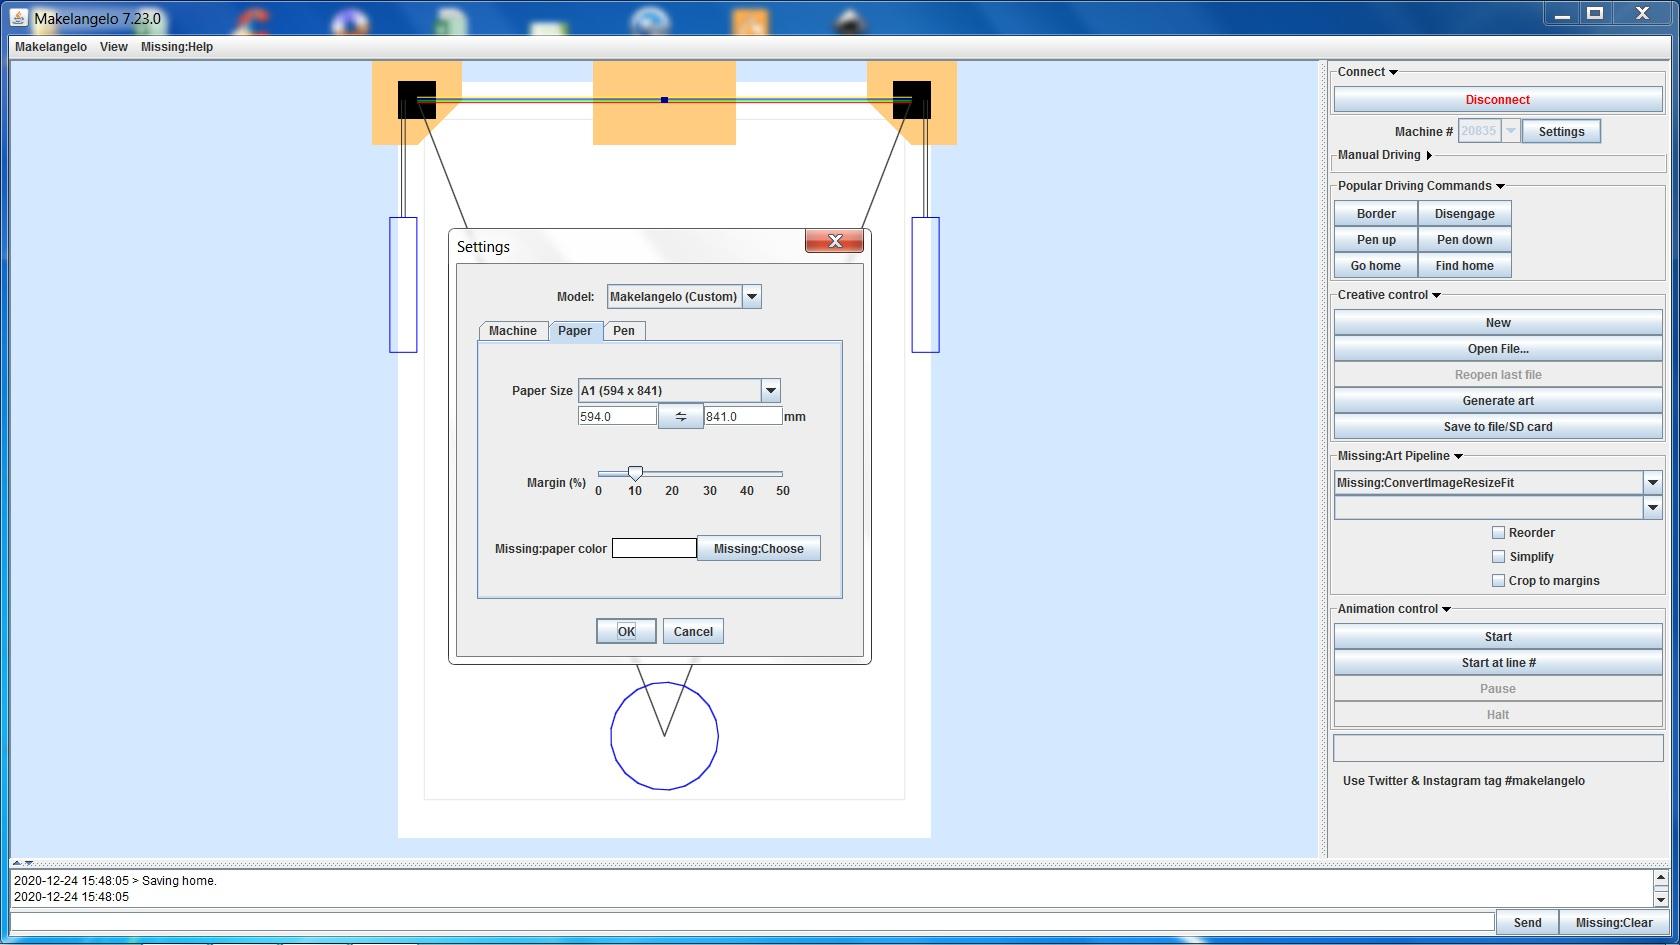The width and height of the screenshot is (1680, 945).
Task: Click the paper width field 594.0
Action: click(617, 416)
